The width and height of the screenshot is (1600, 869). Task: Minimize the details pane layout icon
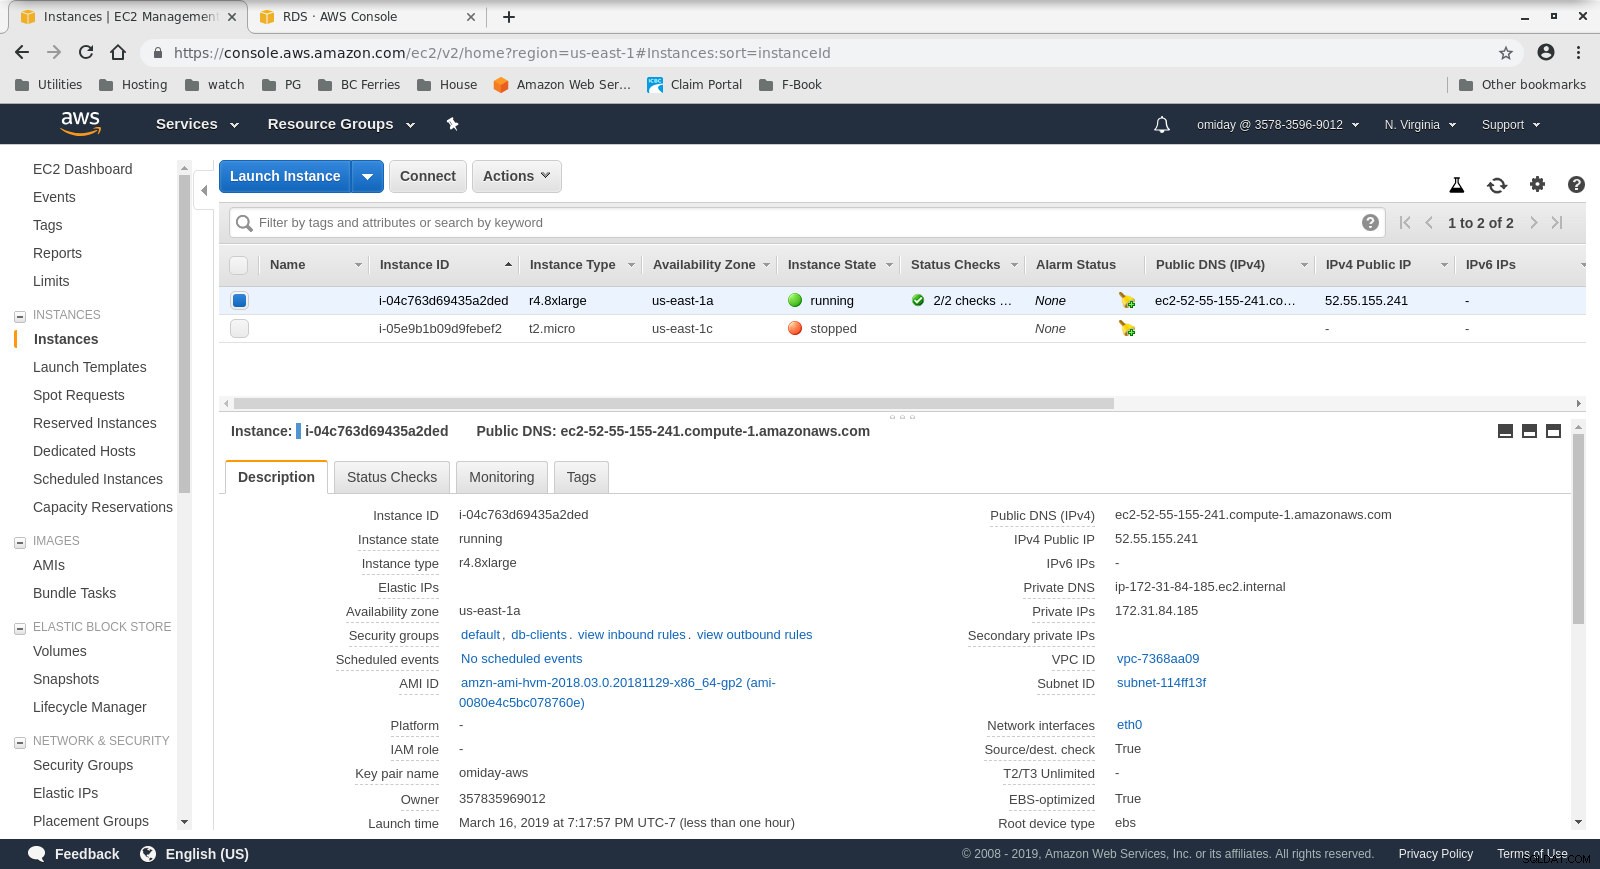1505,431
